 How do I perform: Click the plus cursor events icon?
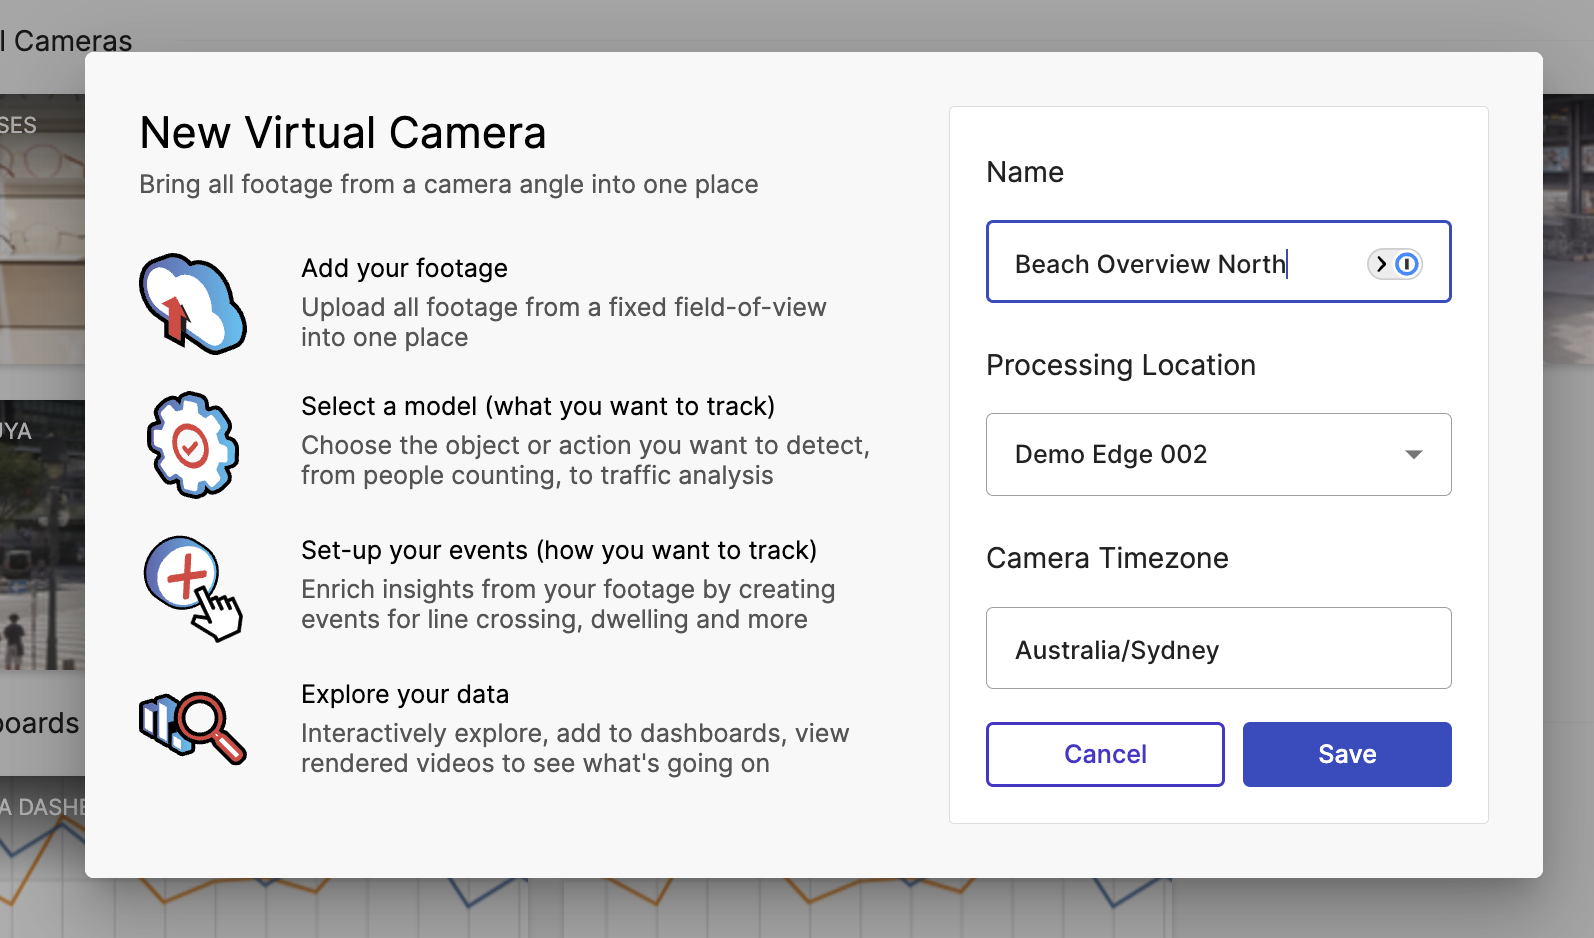(x=192, y=588)
